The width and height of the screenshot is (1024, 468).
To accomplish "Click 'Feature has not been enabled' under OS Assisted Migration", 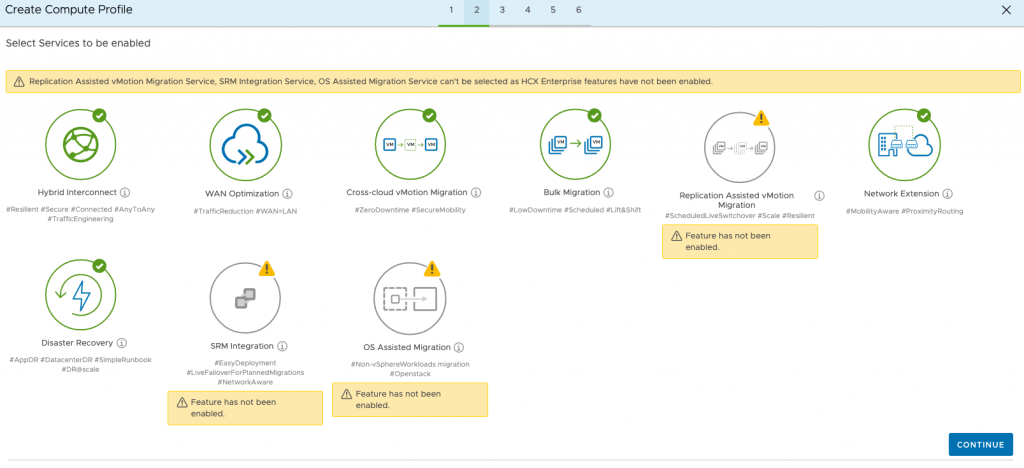I will (x=409, y=399).
